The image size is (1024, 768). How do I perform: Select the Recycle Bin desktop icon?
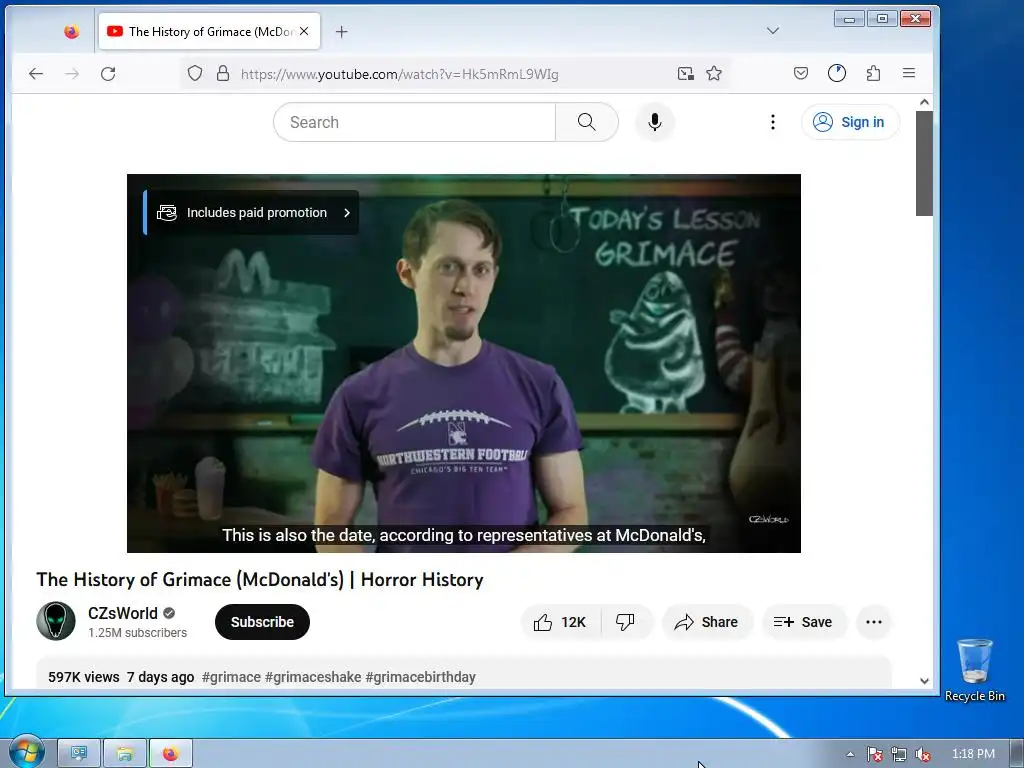(x=974, y=670)
